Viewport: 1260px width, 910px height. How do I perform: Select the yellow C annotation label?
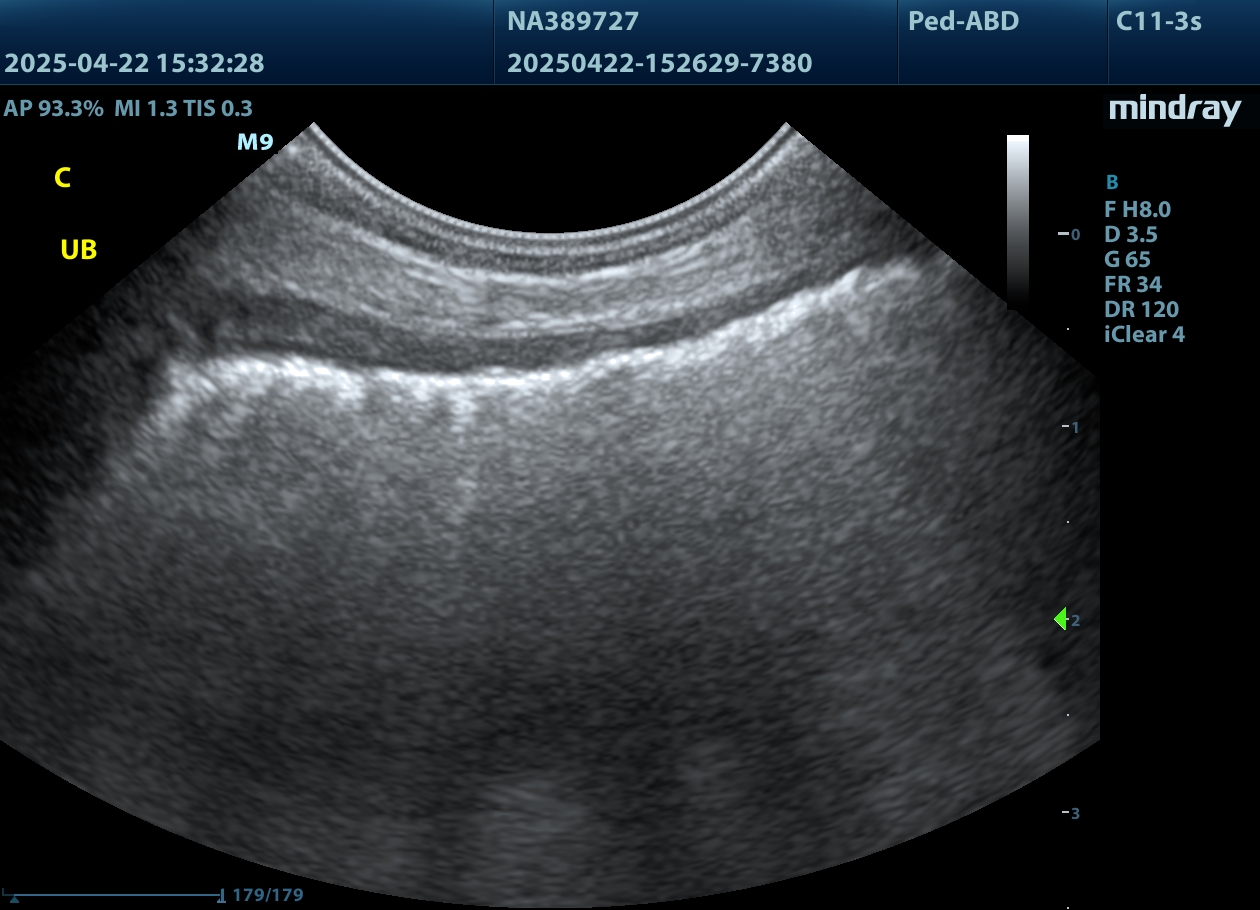coord(62,179)
